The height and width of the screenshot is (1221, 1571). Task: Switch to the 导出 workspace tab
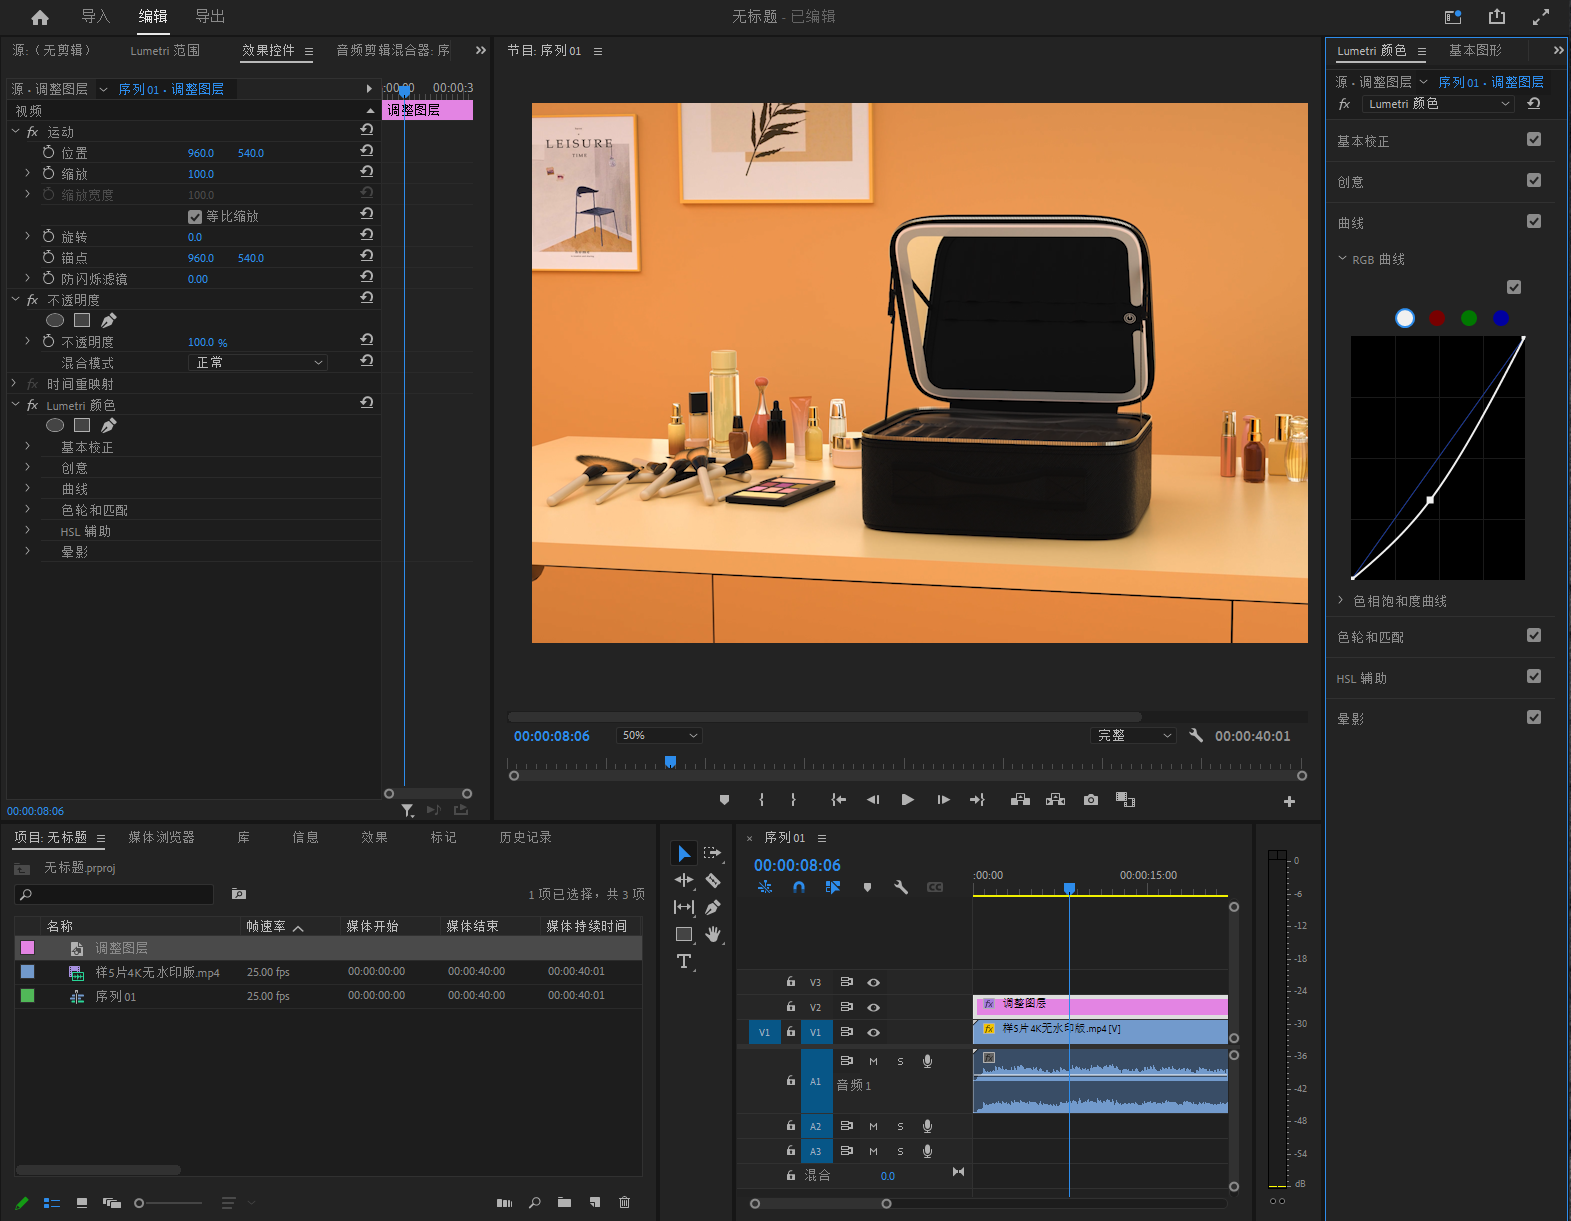coord(210,17)
